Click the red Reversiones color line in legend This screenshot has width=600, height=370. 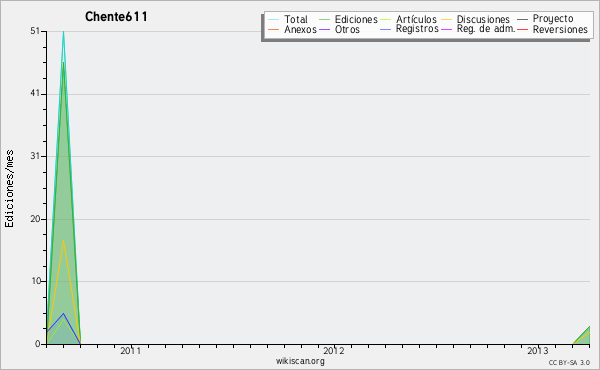point(523,29)
